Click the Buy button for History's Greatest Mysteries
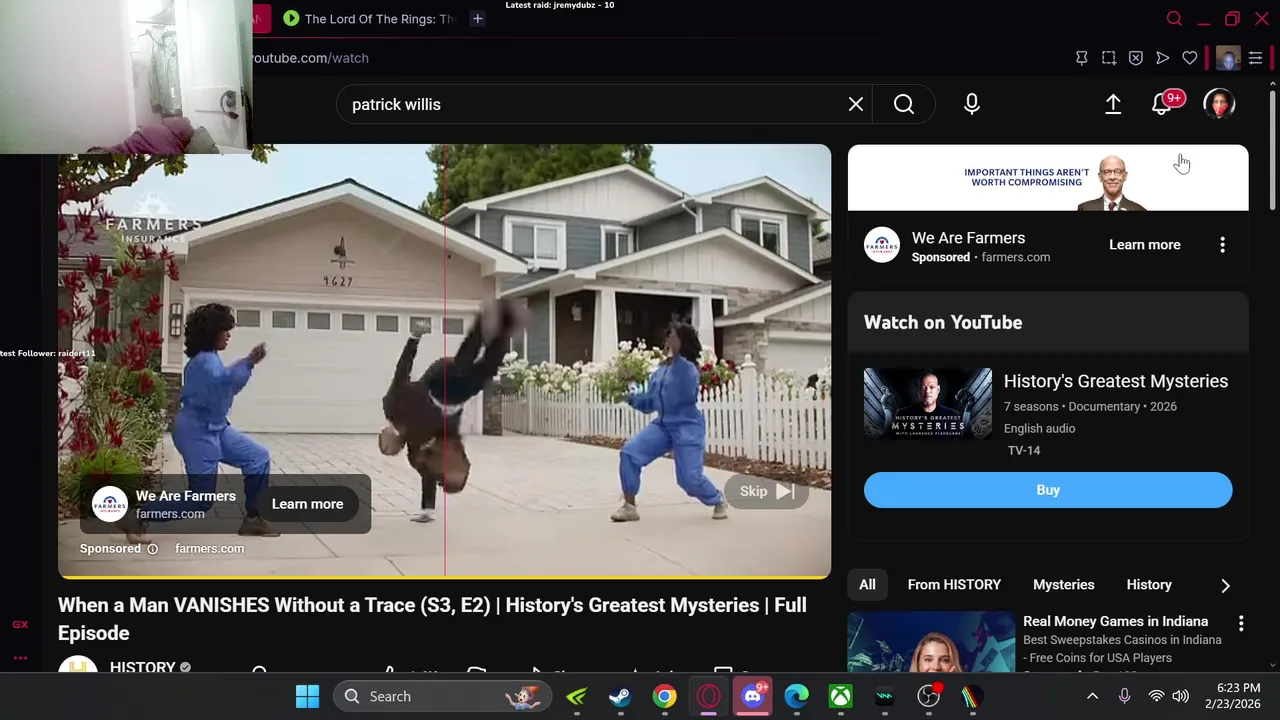This screenshot has width=1280, height=720. (x=1048, y=490)
